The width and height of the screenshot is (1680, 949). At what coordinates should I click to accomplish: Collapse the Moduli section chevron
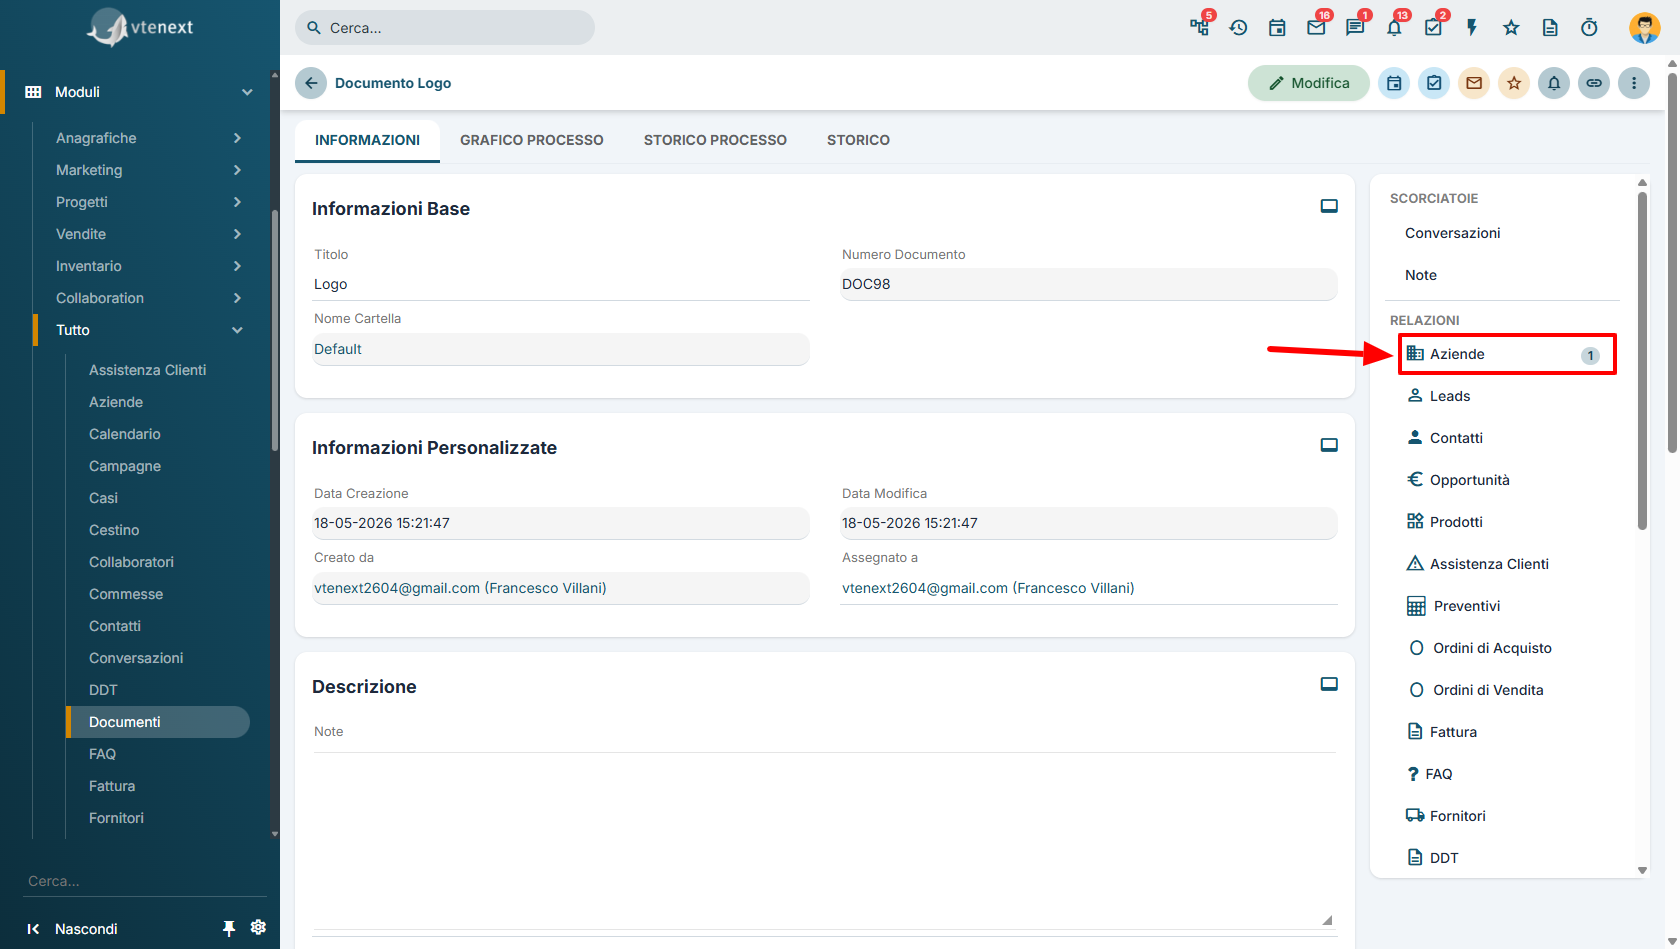247,92
